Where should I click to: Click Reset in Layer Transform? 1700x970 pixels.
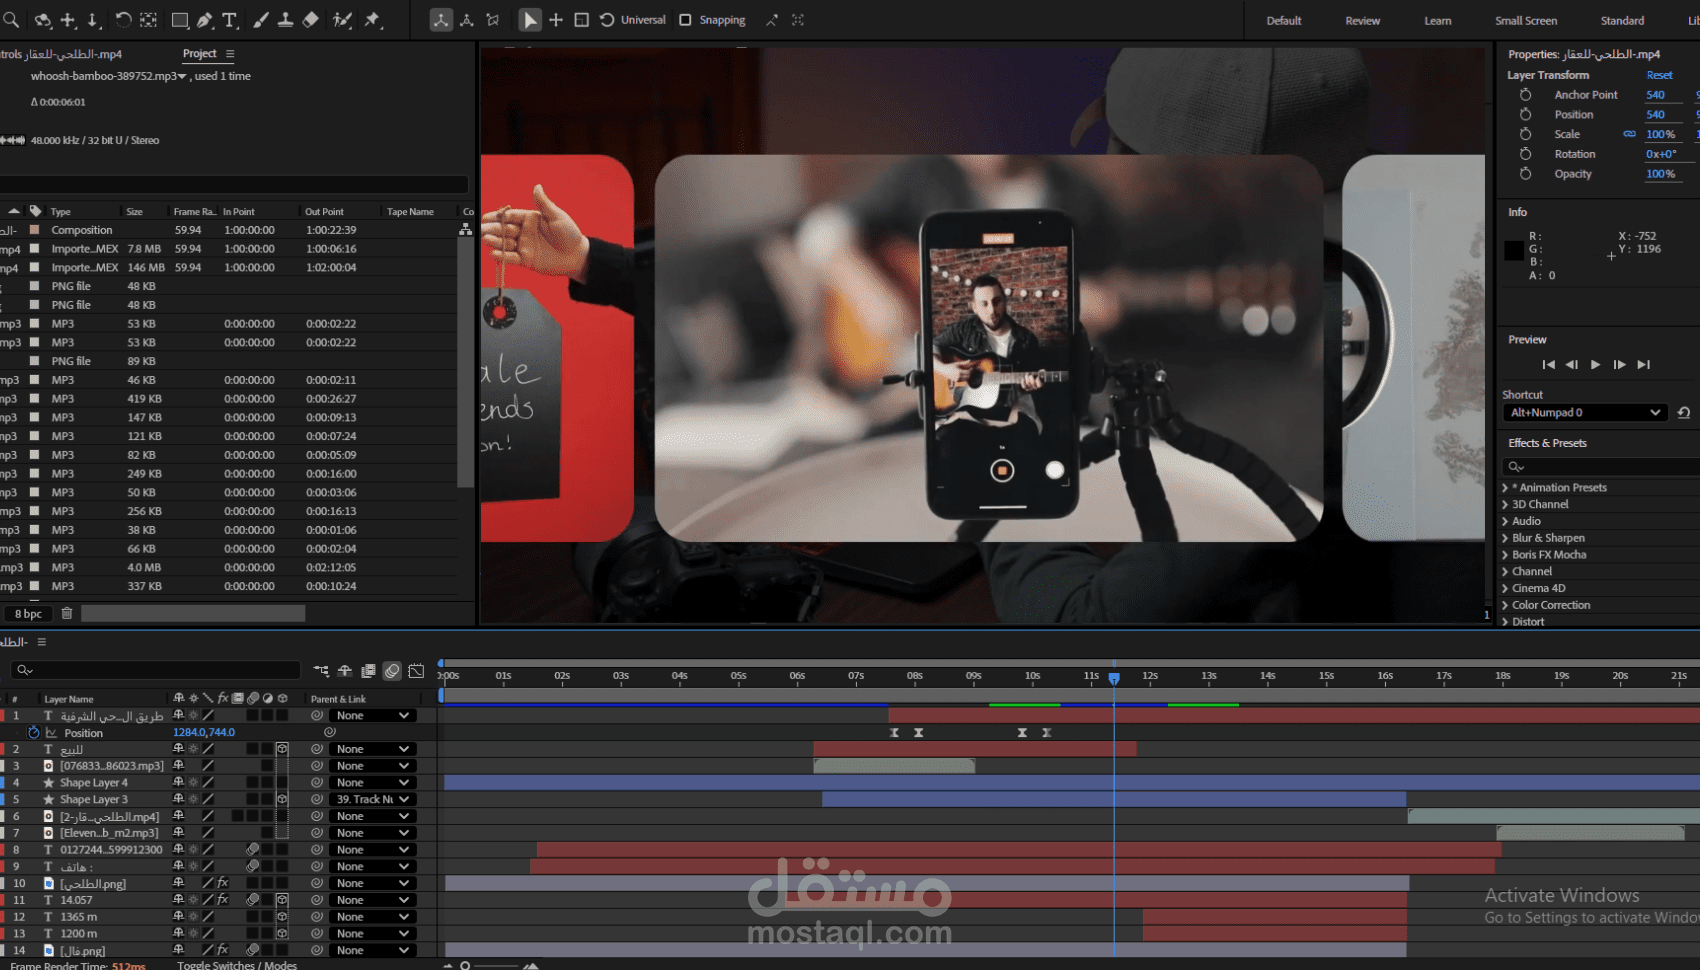pos(1660,76)
